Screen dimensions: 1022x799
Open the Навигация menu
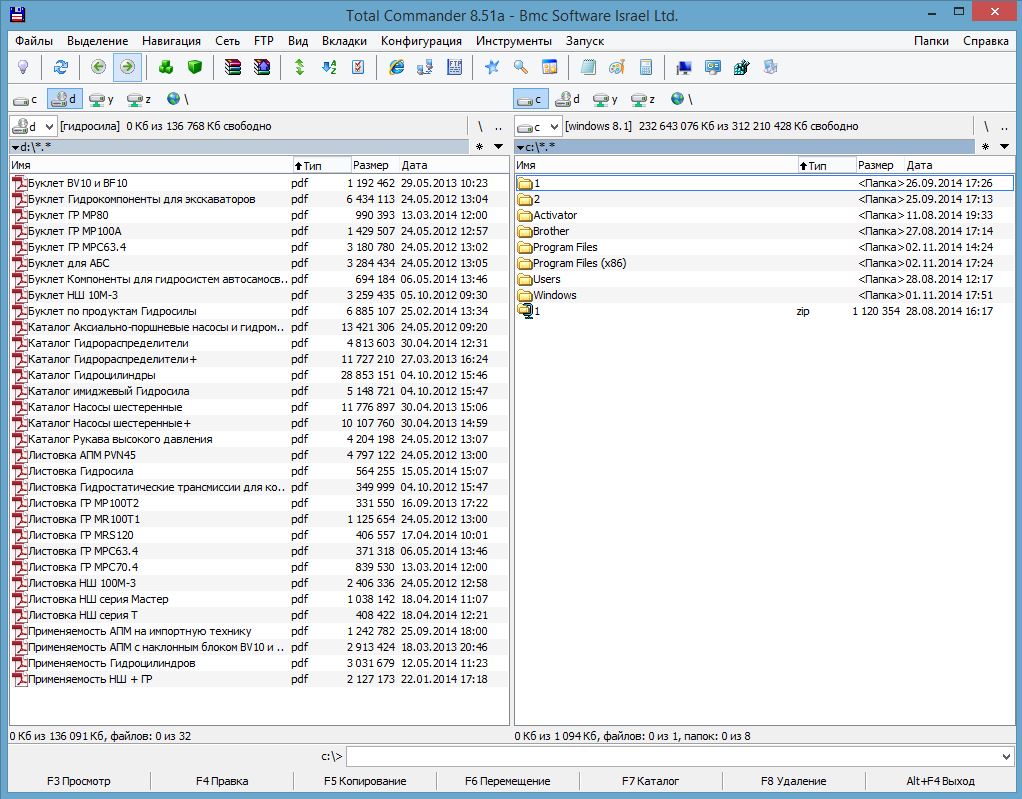pyautogui.click(x=171, y=41)
